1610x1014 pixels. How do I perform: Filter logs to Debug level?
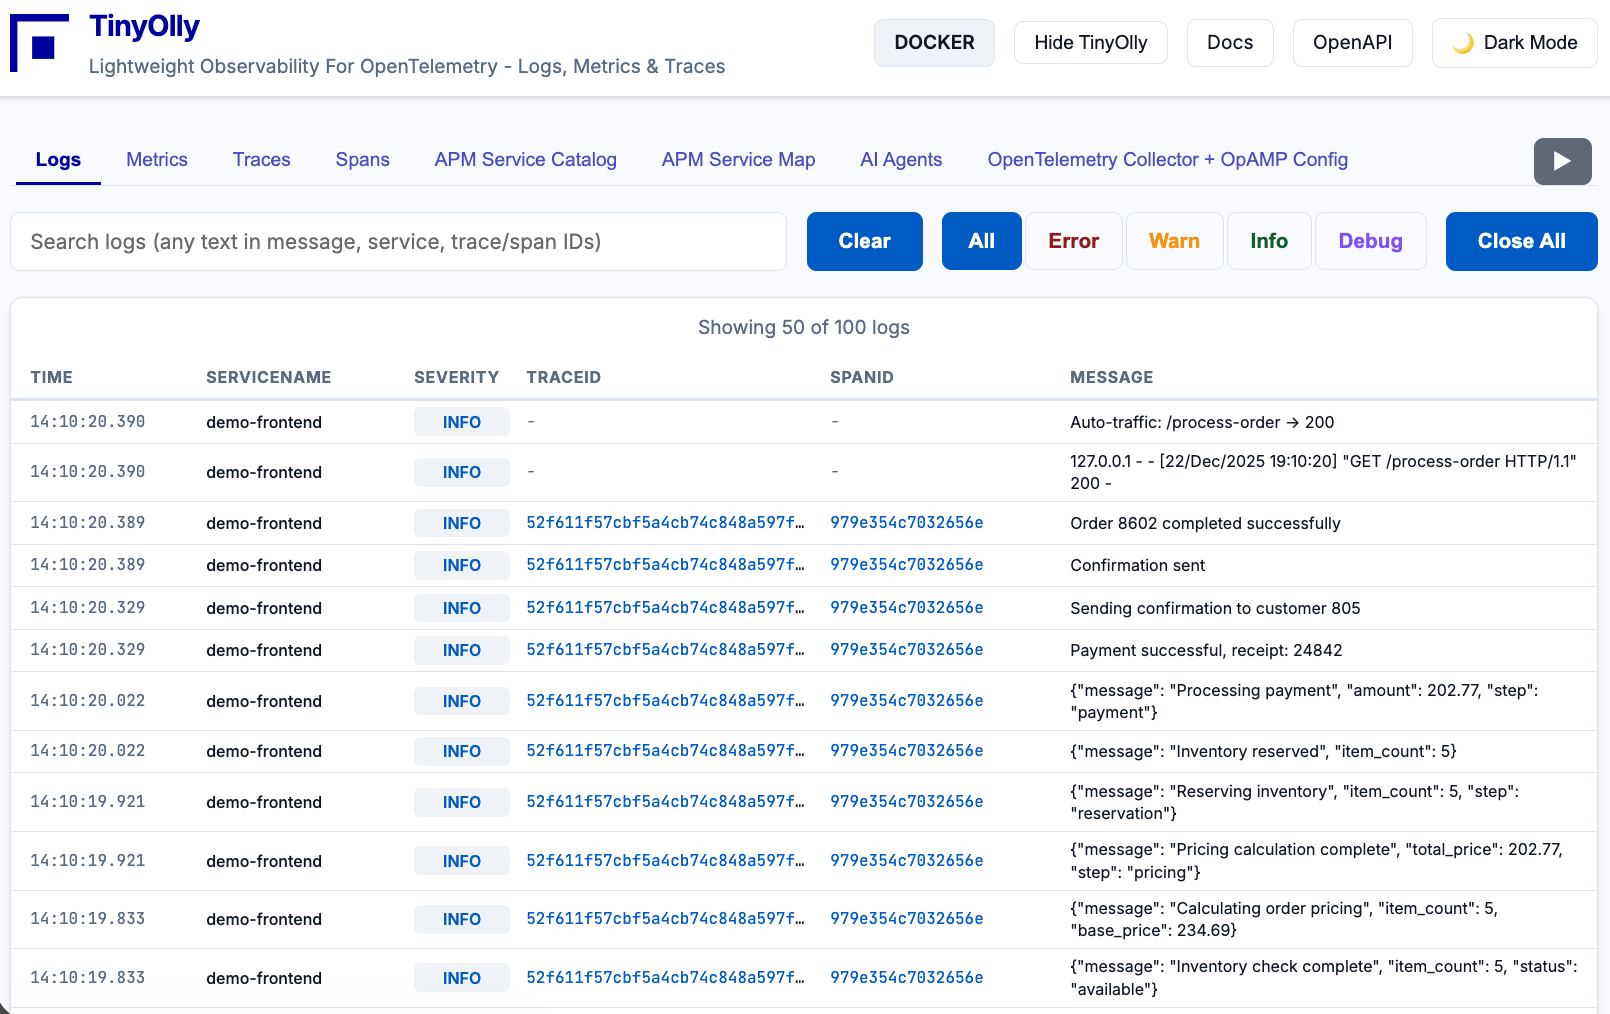1369,242
